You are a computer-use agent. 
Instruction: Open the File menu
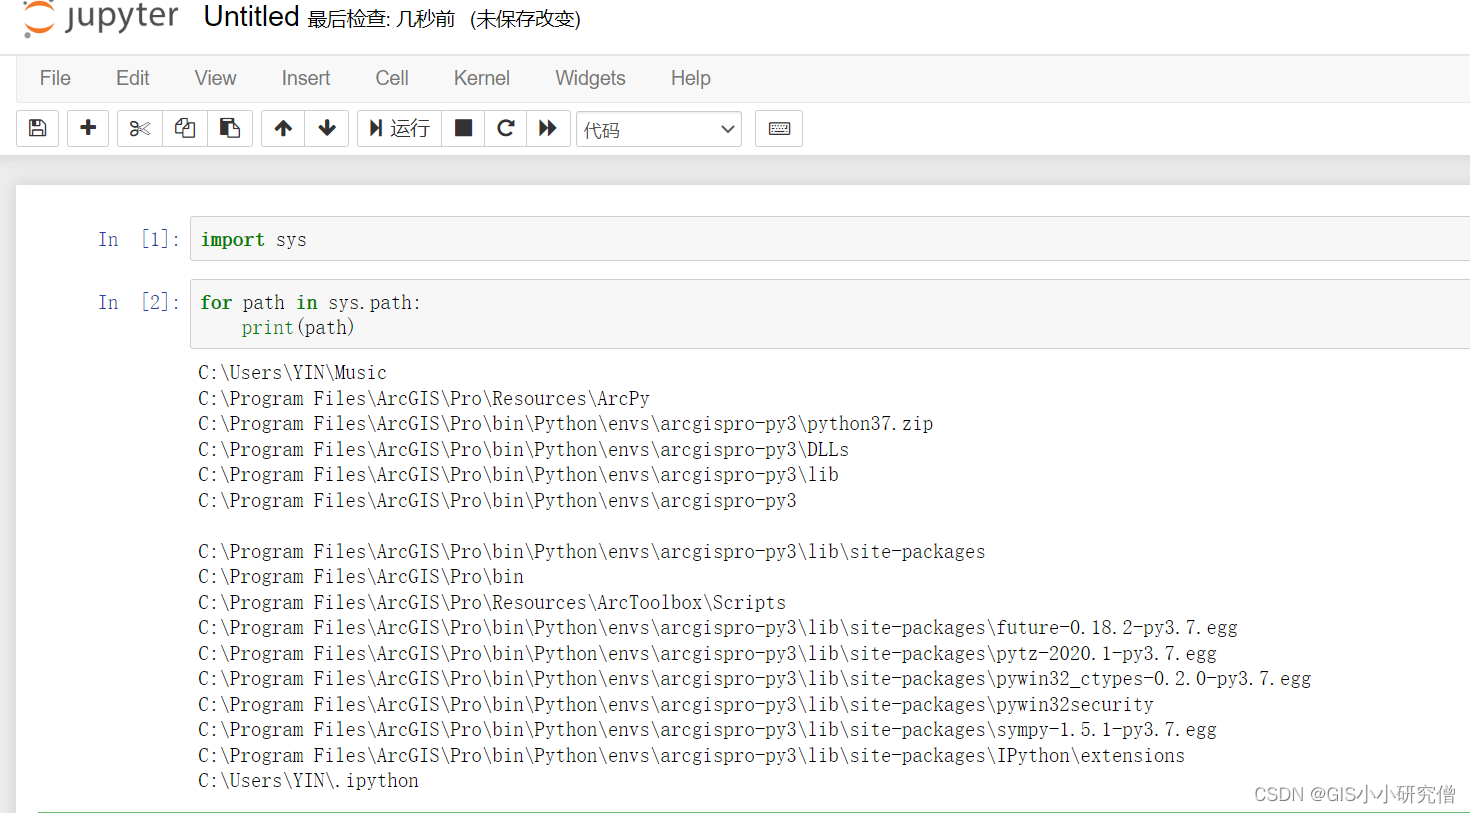55,78
